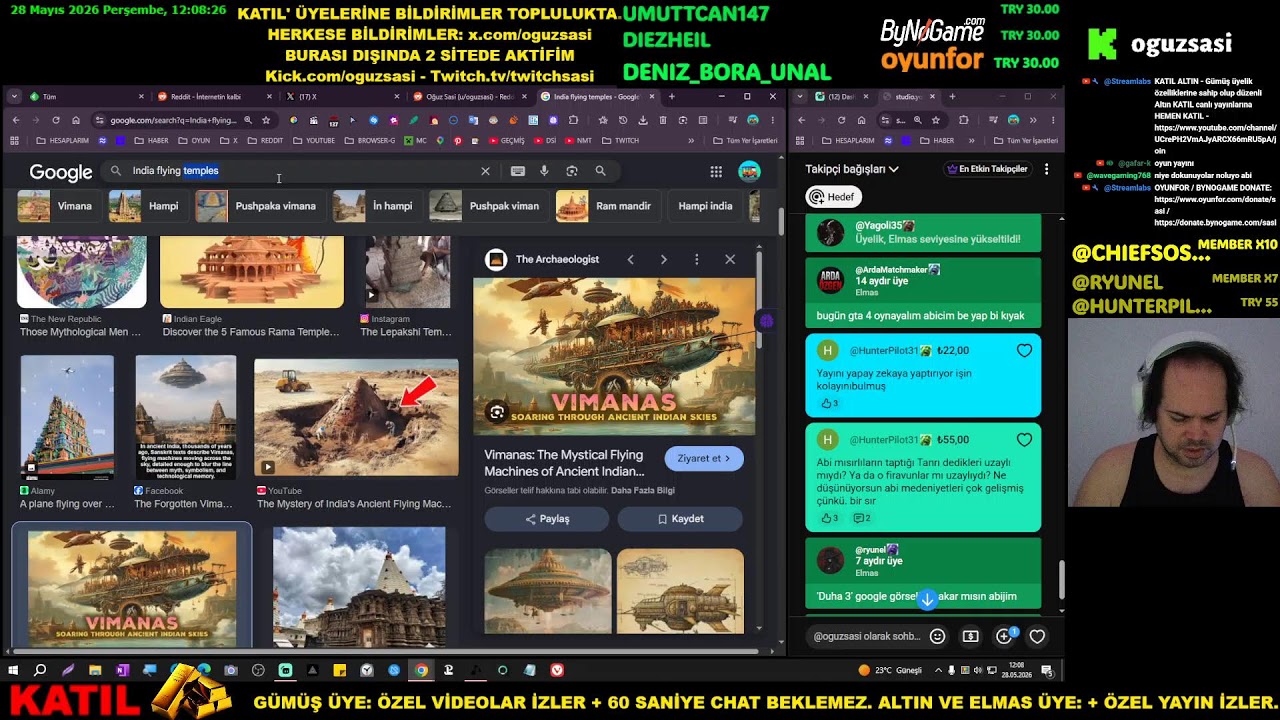Image resolution: width=1280 pixels, height=720 pixels.
Task: Open Windows taskbar search
Action: tap(40, 670)
